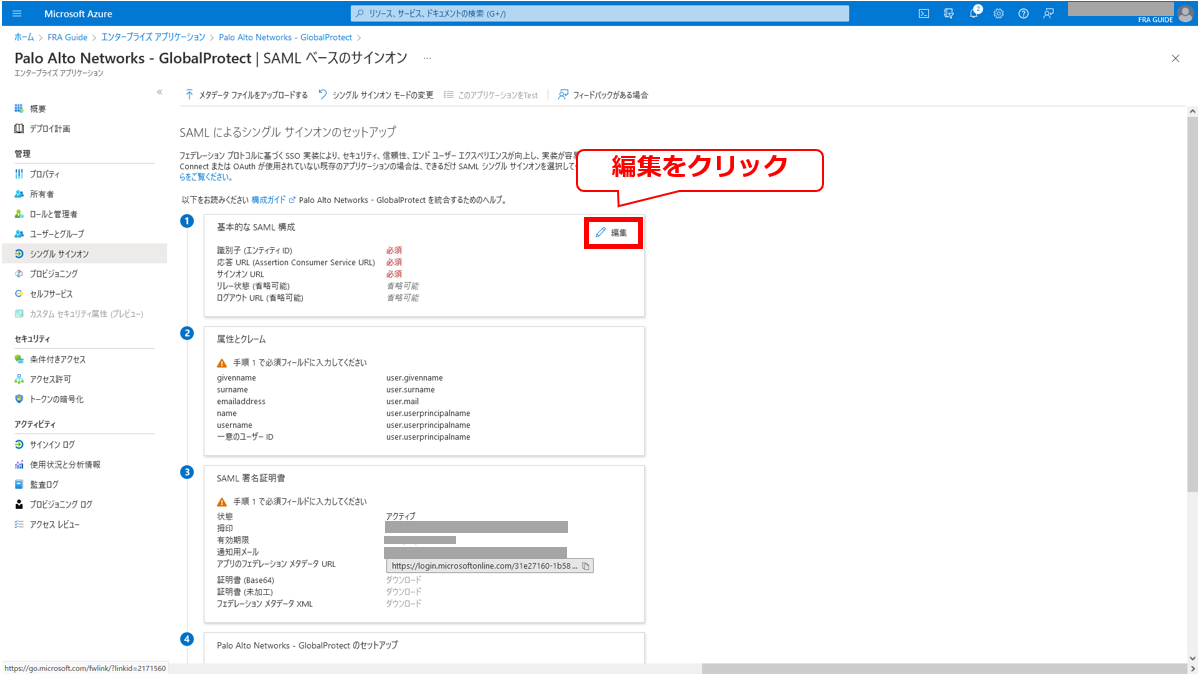
Task: Click the feedback icon in top bar
Action: point(1048,14)
